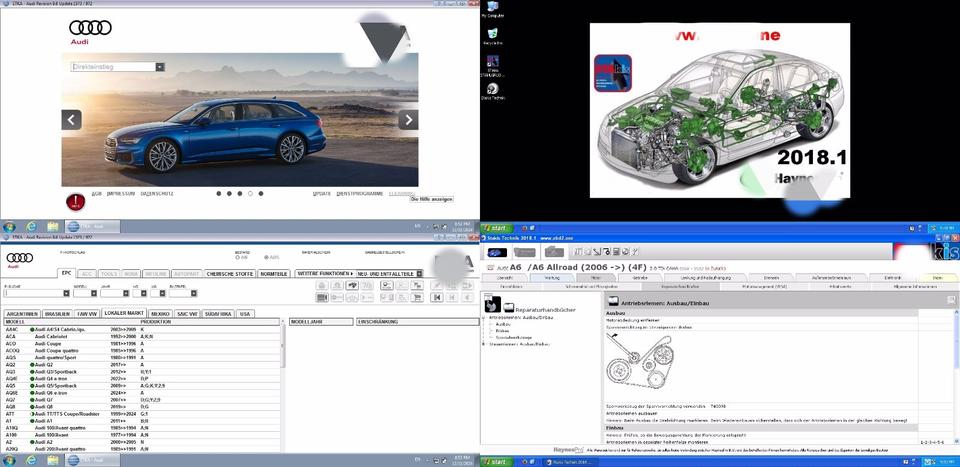This screenshot has width=960, height=467.
Task: Click into the Direkteinstieg input field
Action: [x=113, y=67]
